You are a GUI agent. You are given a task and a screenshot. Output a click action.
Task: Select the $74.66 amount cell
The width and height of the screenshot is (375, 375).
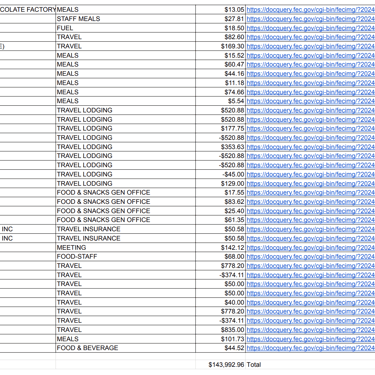(221, 92)
